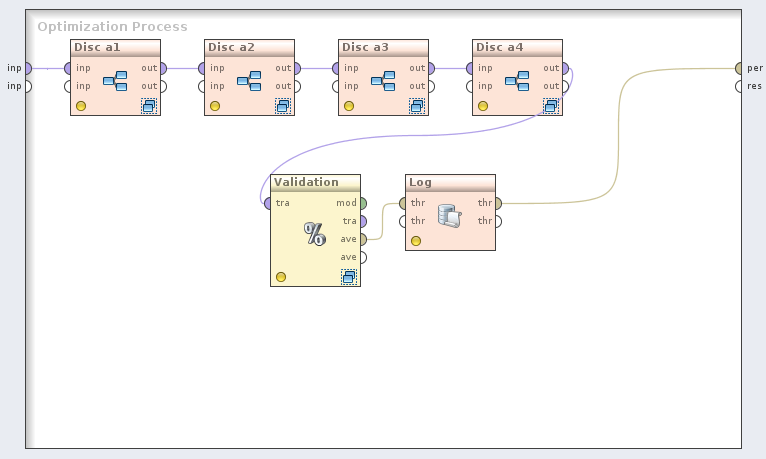Click the Optimization Process label
Viewport: 766px width, 459px height.
112,27
